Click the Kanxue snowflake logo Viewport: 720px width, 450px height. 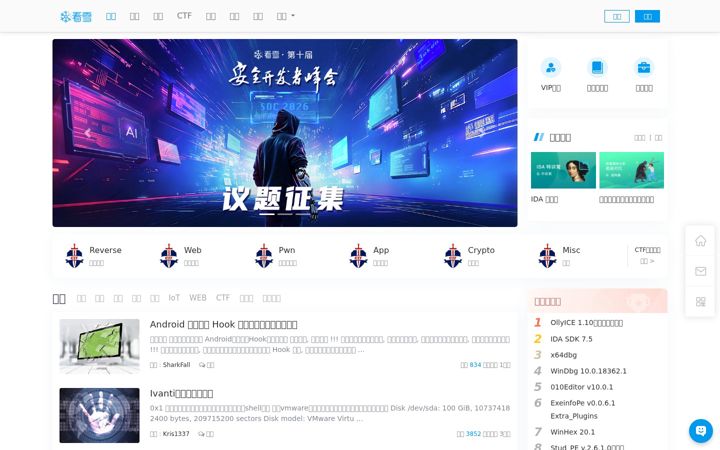pyautogui.click(x=76, y=17)
